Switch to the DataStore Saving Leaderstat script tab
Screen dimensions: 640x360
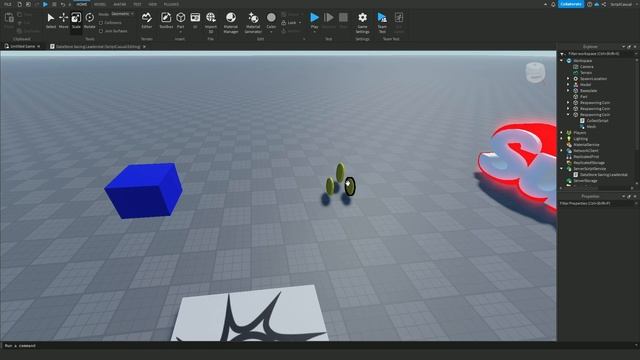pyautogui.click(x=98, y=47)
